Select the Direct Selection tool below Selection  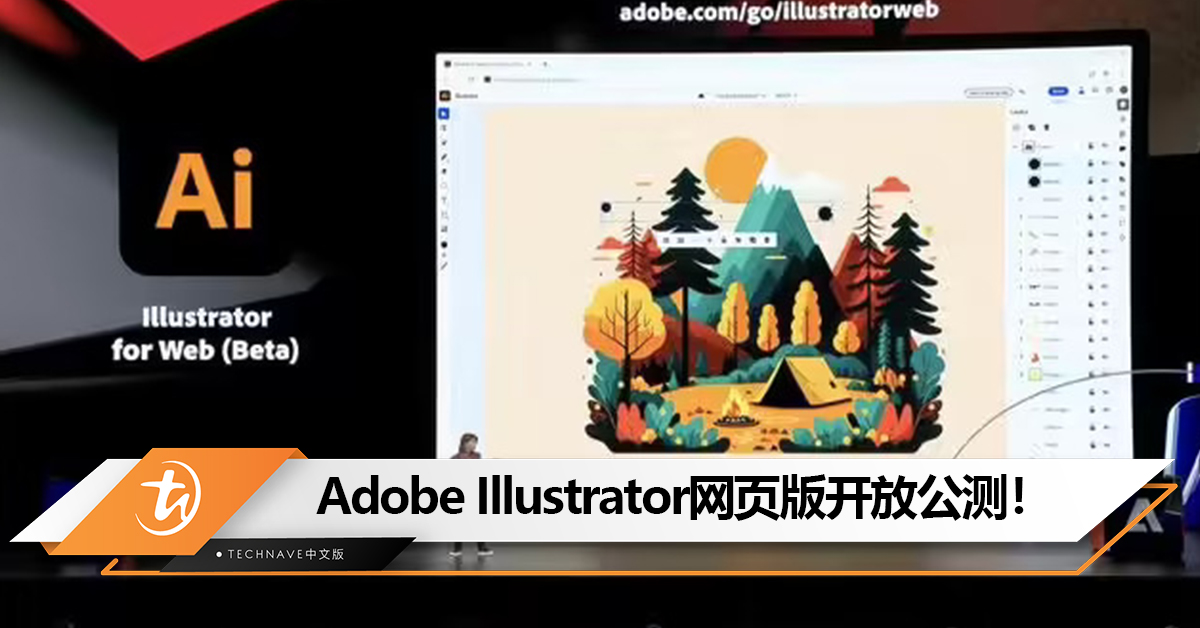444,128
